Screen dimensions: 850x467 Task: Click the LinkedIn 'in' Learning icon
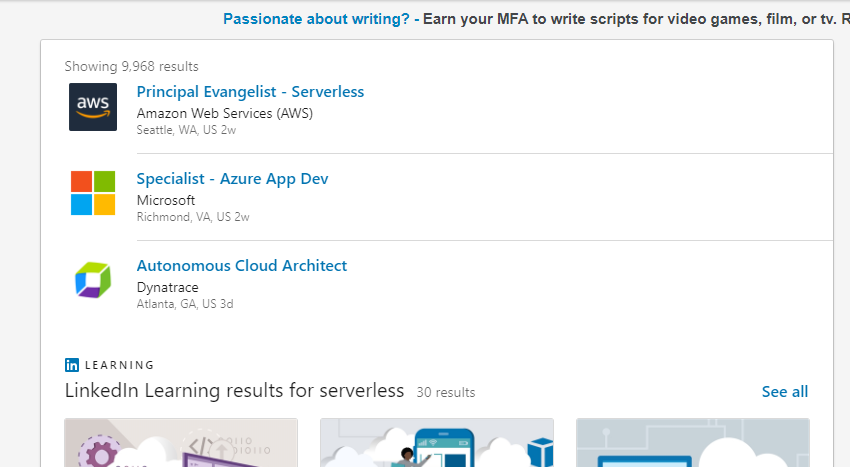72,365
